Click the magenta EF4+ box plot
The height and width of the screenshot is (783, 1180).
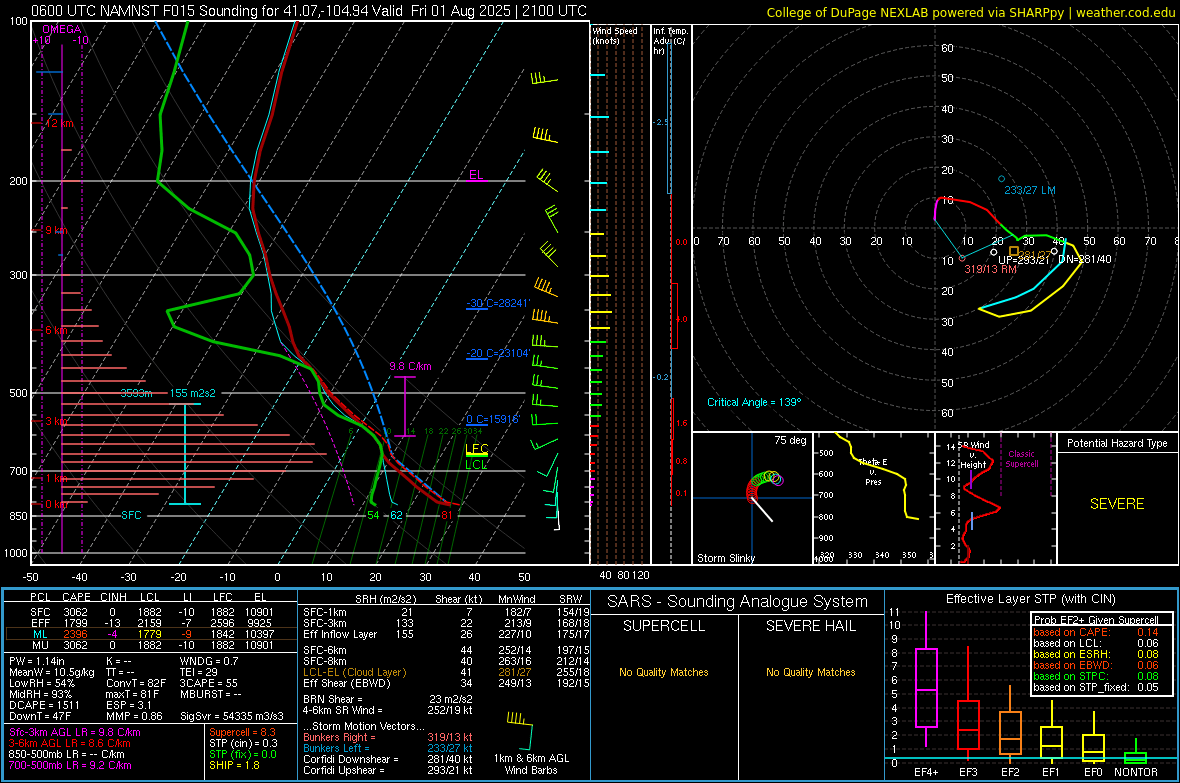pos(926,678)
